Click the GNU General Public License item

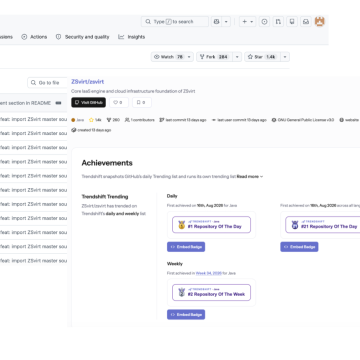pyautogui.click(x=303, y=120)
